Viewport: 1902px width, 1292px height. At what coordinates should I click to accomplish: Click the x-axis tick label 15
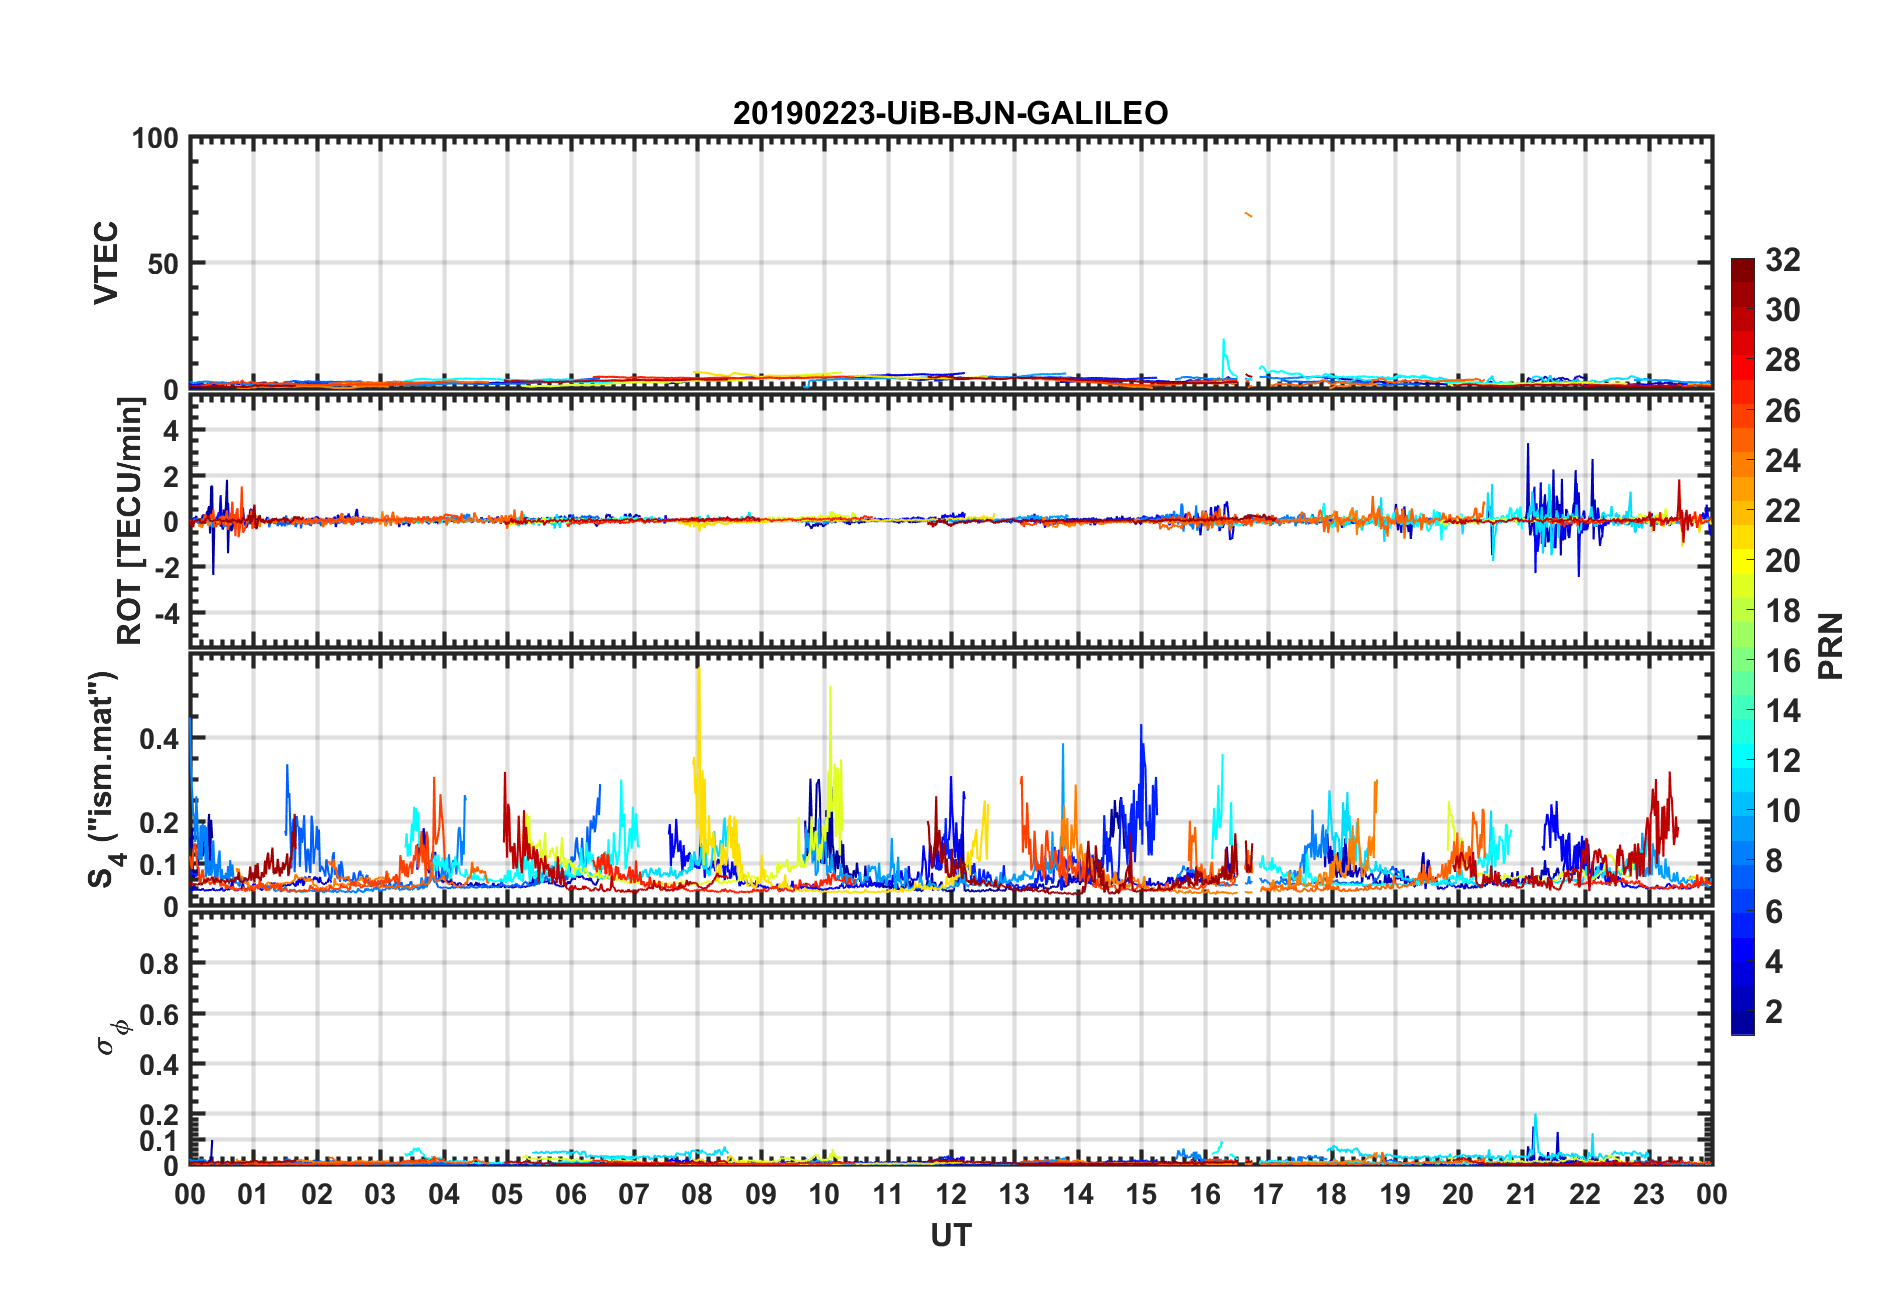(1141, 1194)
